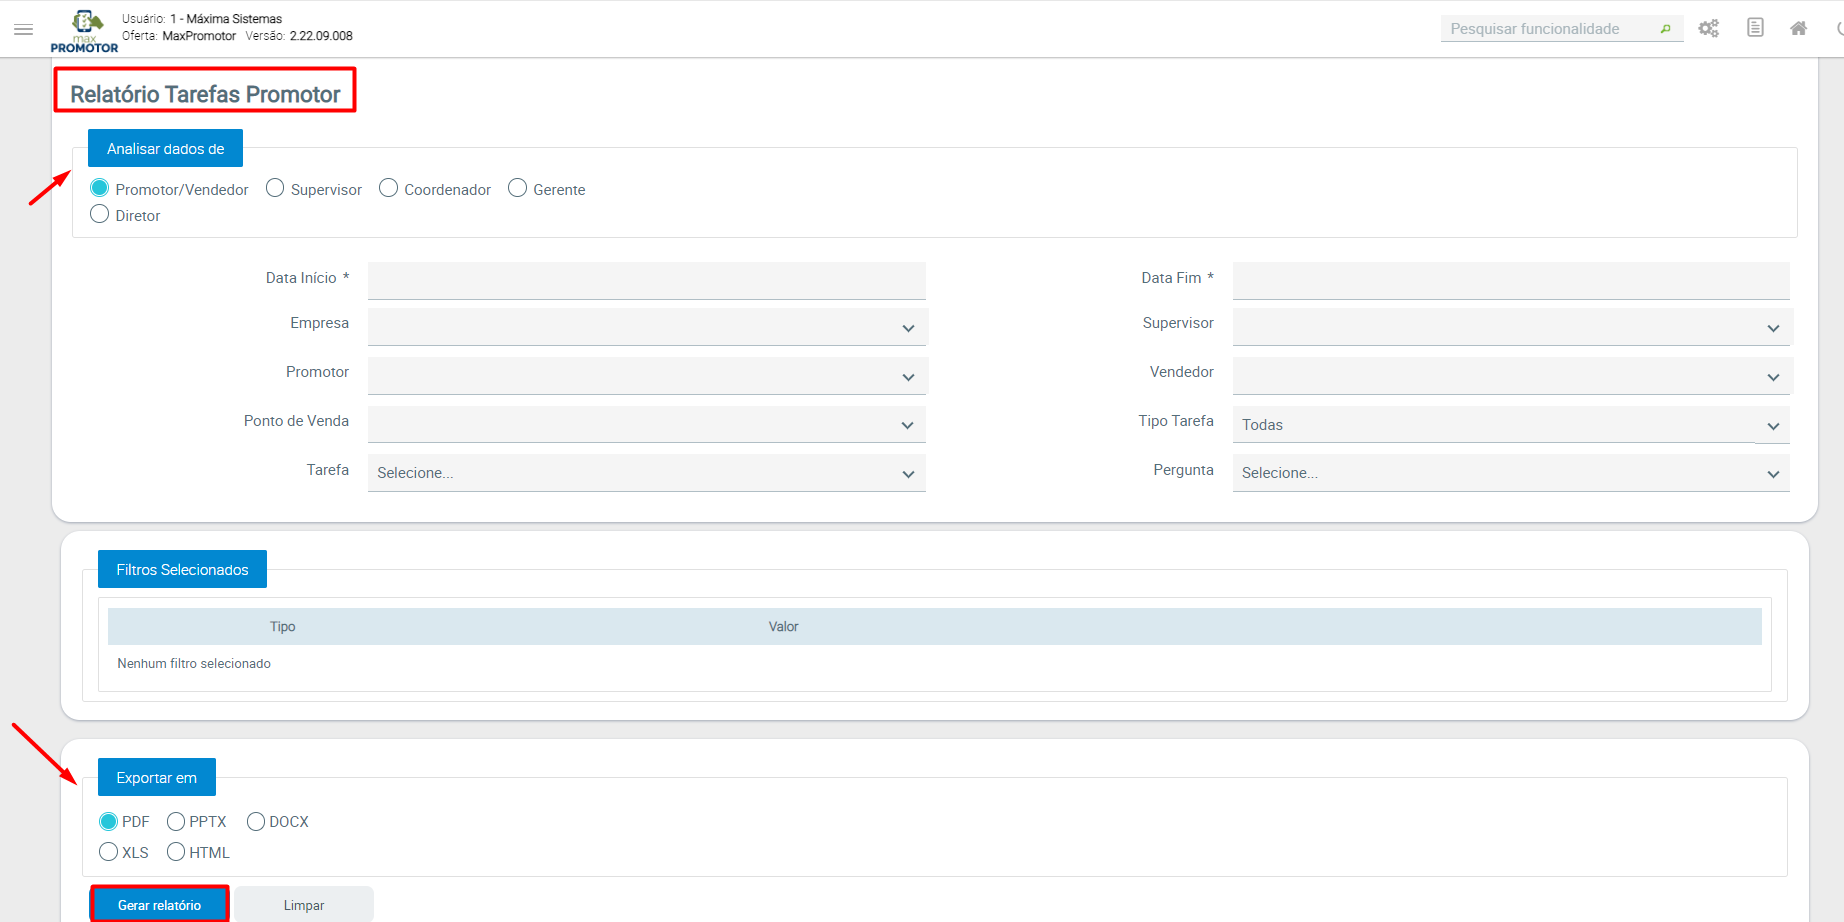Click the Analisar dados de section header
The width and height of the screenshot is (1844, 922).
tap(166, 149)
